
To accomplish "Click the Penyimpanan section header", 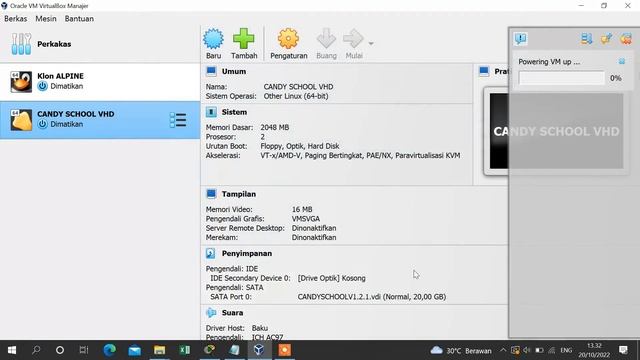I will [x=247, y=253].
